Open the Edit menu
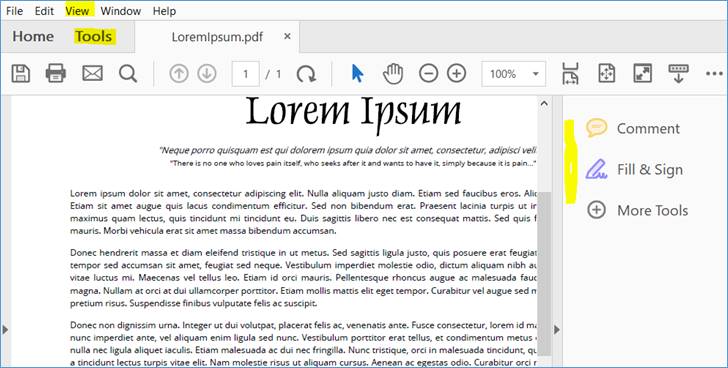 45,11
